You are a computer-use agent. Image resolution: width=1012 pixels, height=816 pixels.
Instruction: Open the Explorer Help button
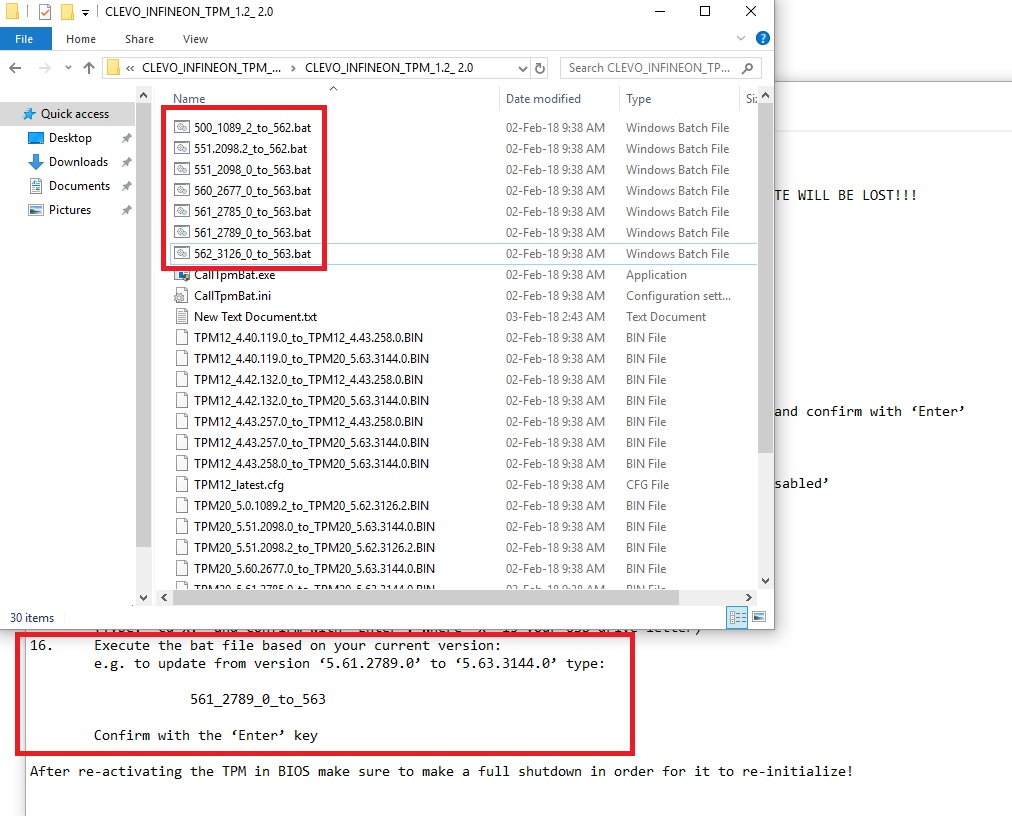click(763, 39)
